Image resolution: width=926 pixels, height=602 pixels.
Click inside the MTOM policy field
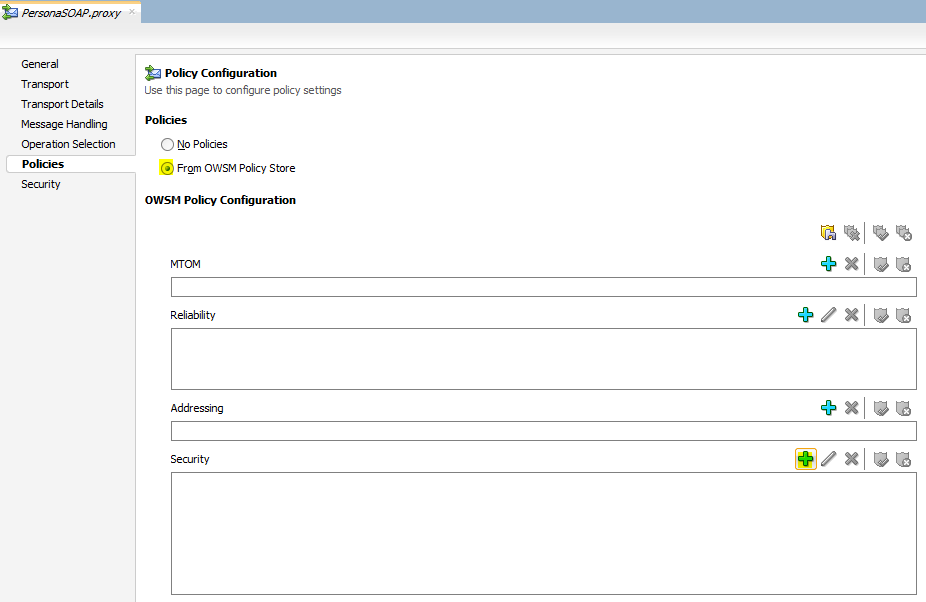[x=543, y=286]
